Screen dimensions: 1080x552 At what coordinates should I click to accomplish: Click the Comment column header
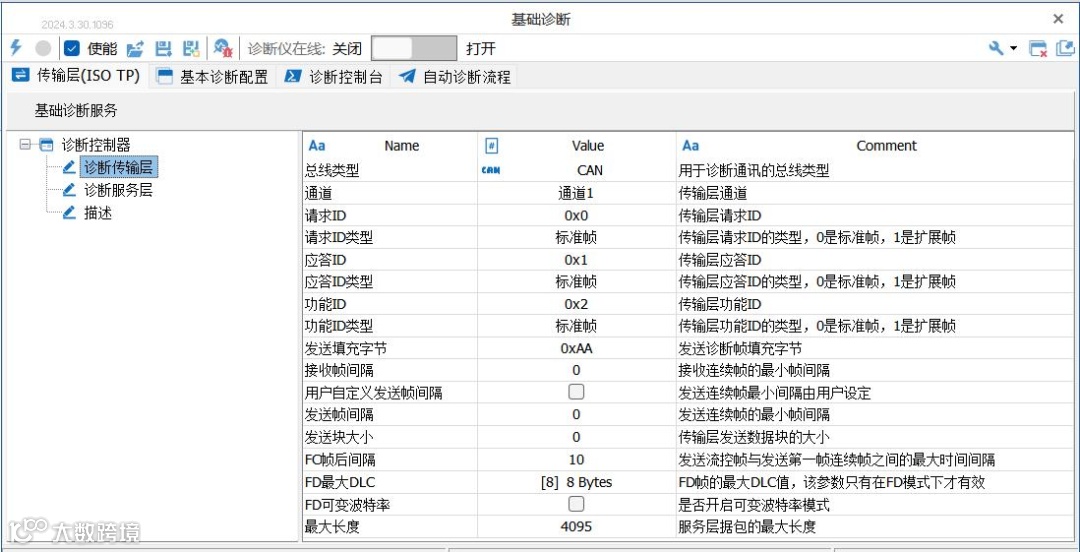pyautogui.click(x=886, y=146)
